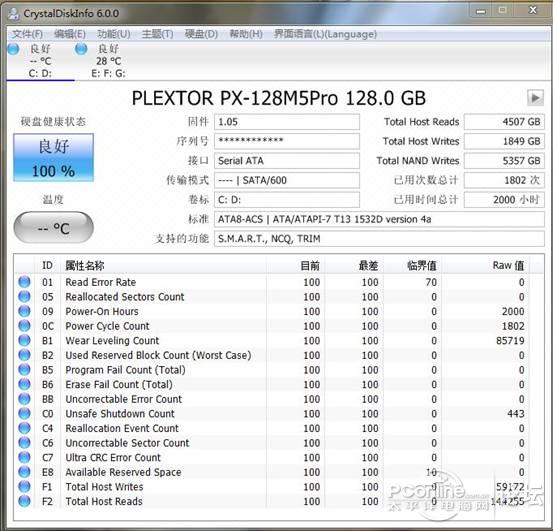Click status orb for Total Host Reads row
The width and height of the screenshot is (553, 531).
[24, 501]
